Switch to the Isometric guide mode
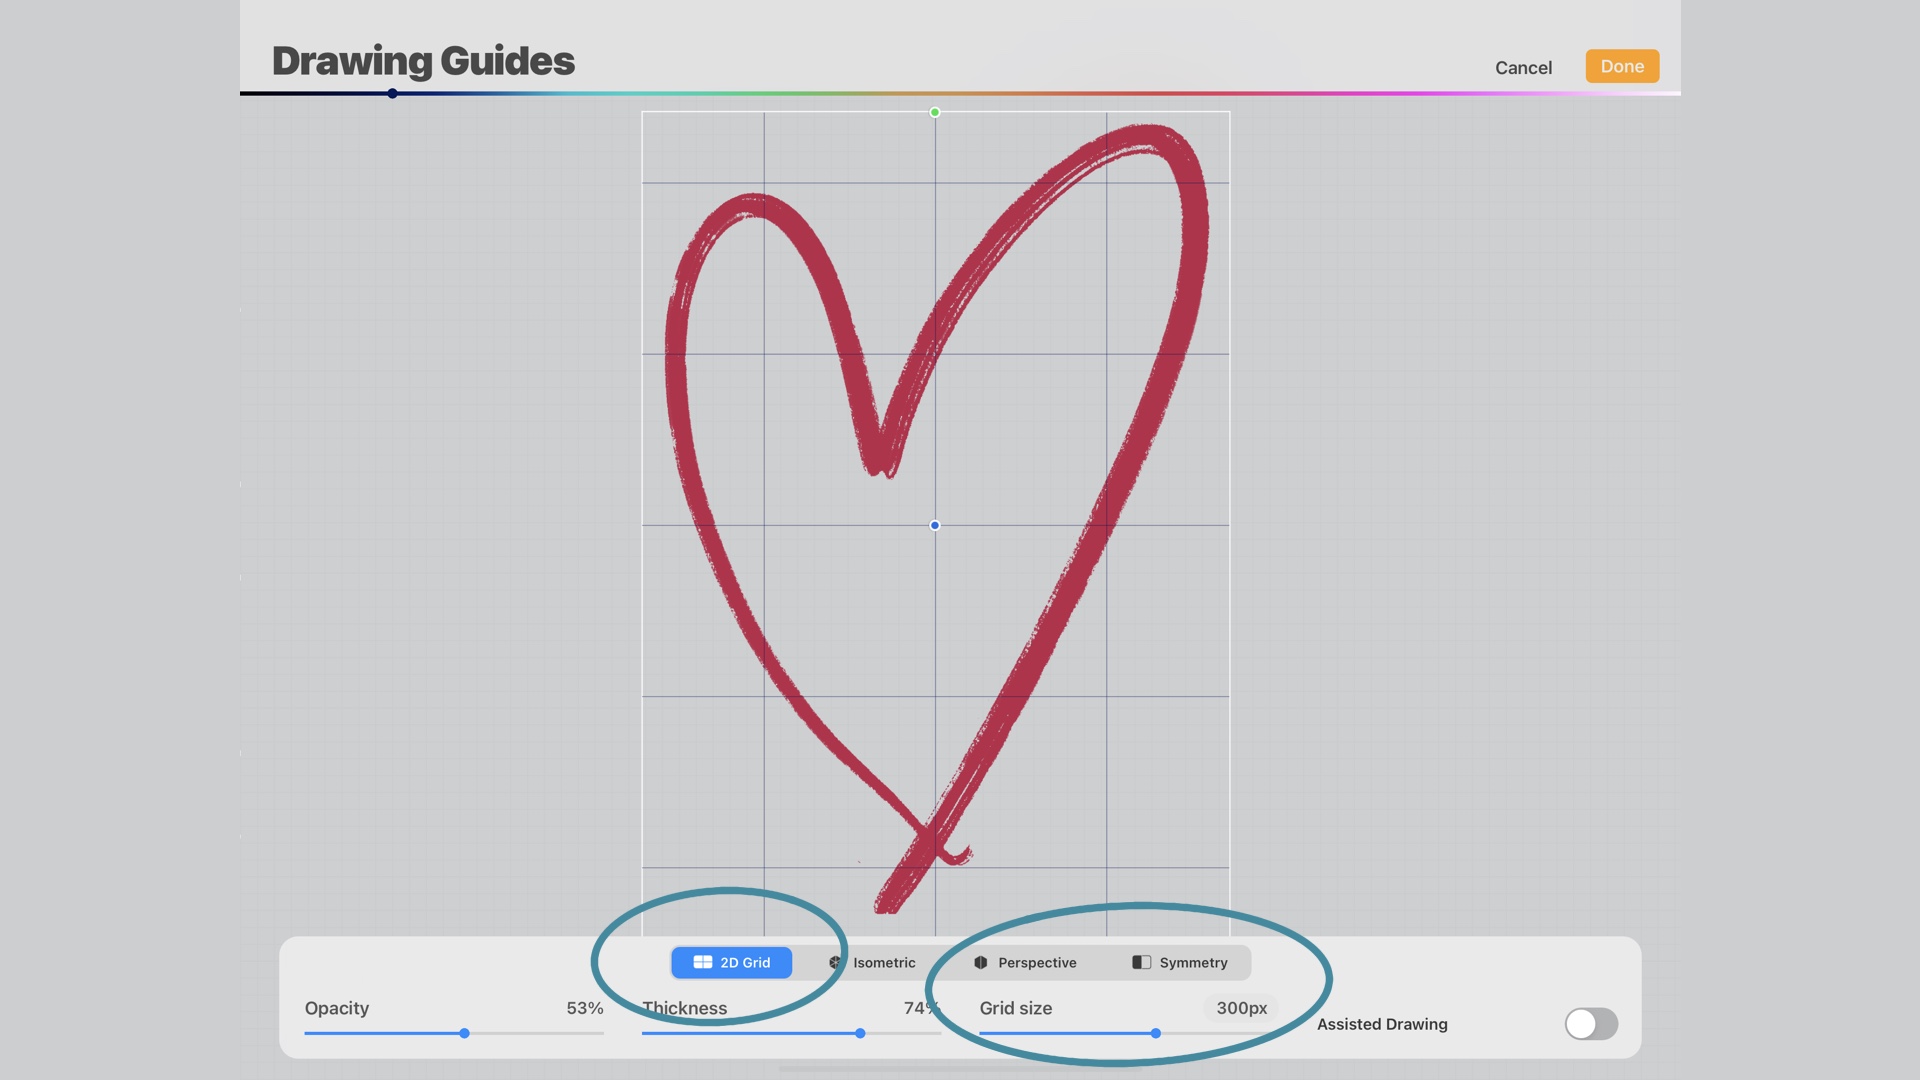Viewport: 1920px width, 1080px height. click(x=871, y=962)
